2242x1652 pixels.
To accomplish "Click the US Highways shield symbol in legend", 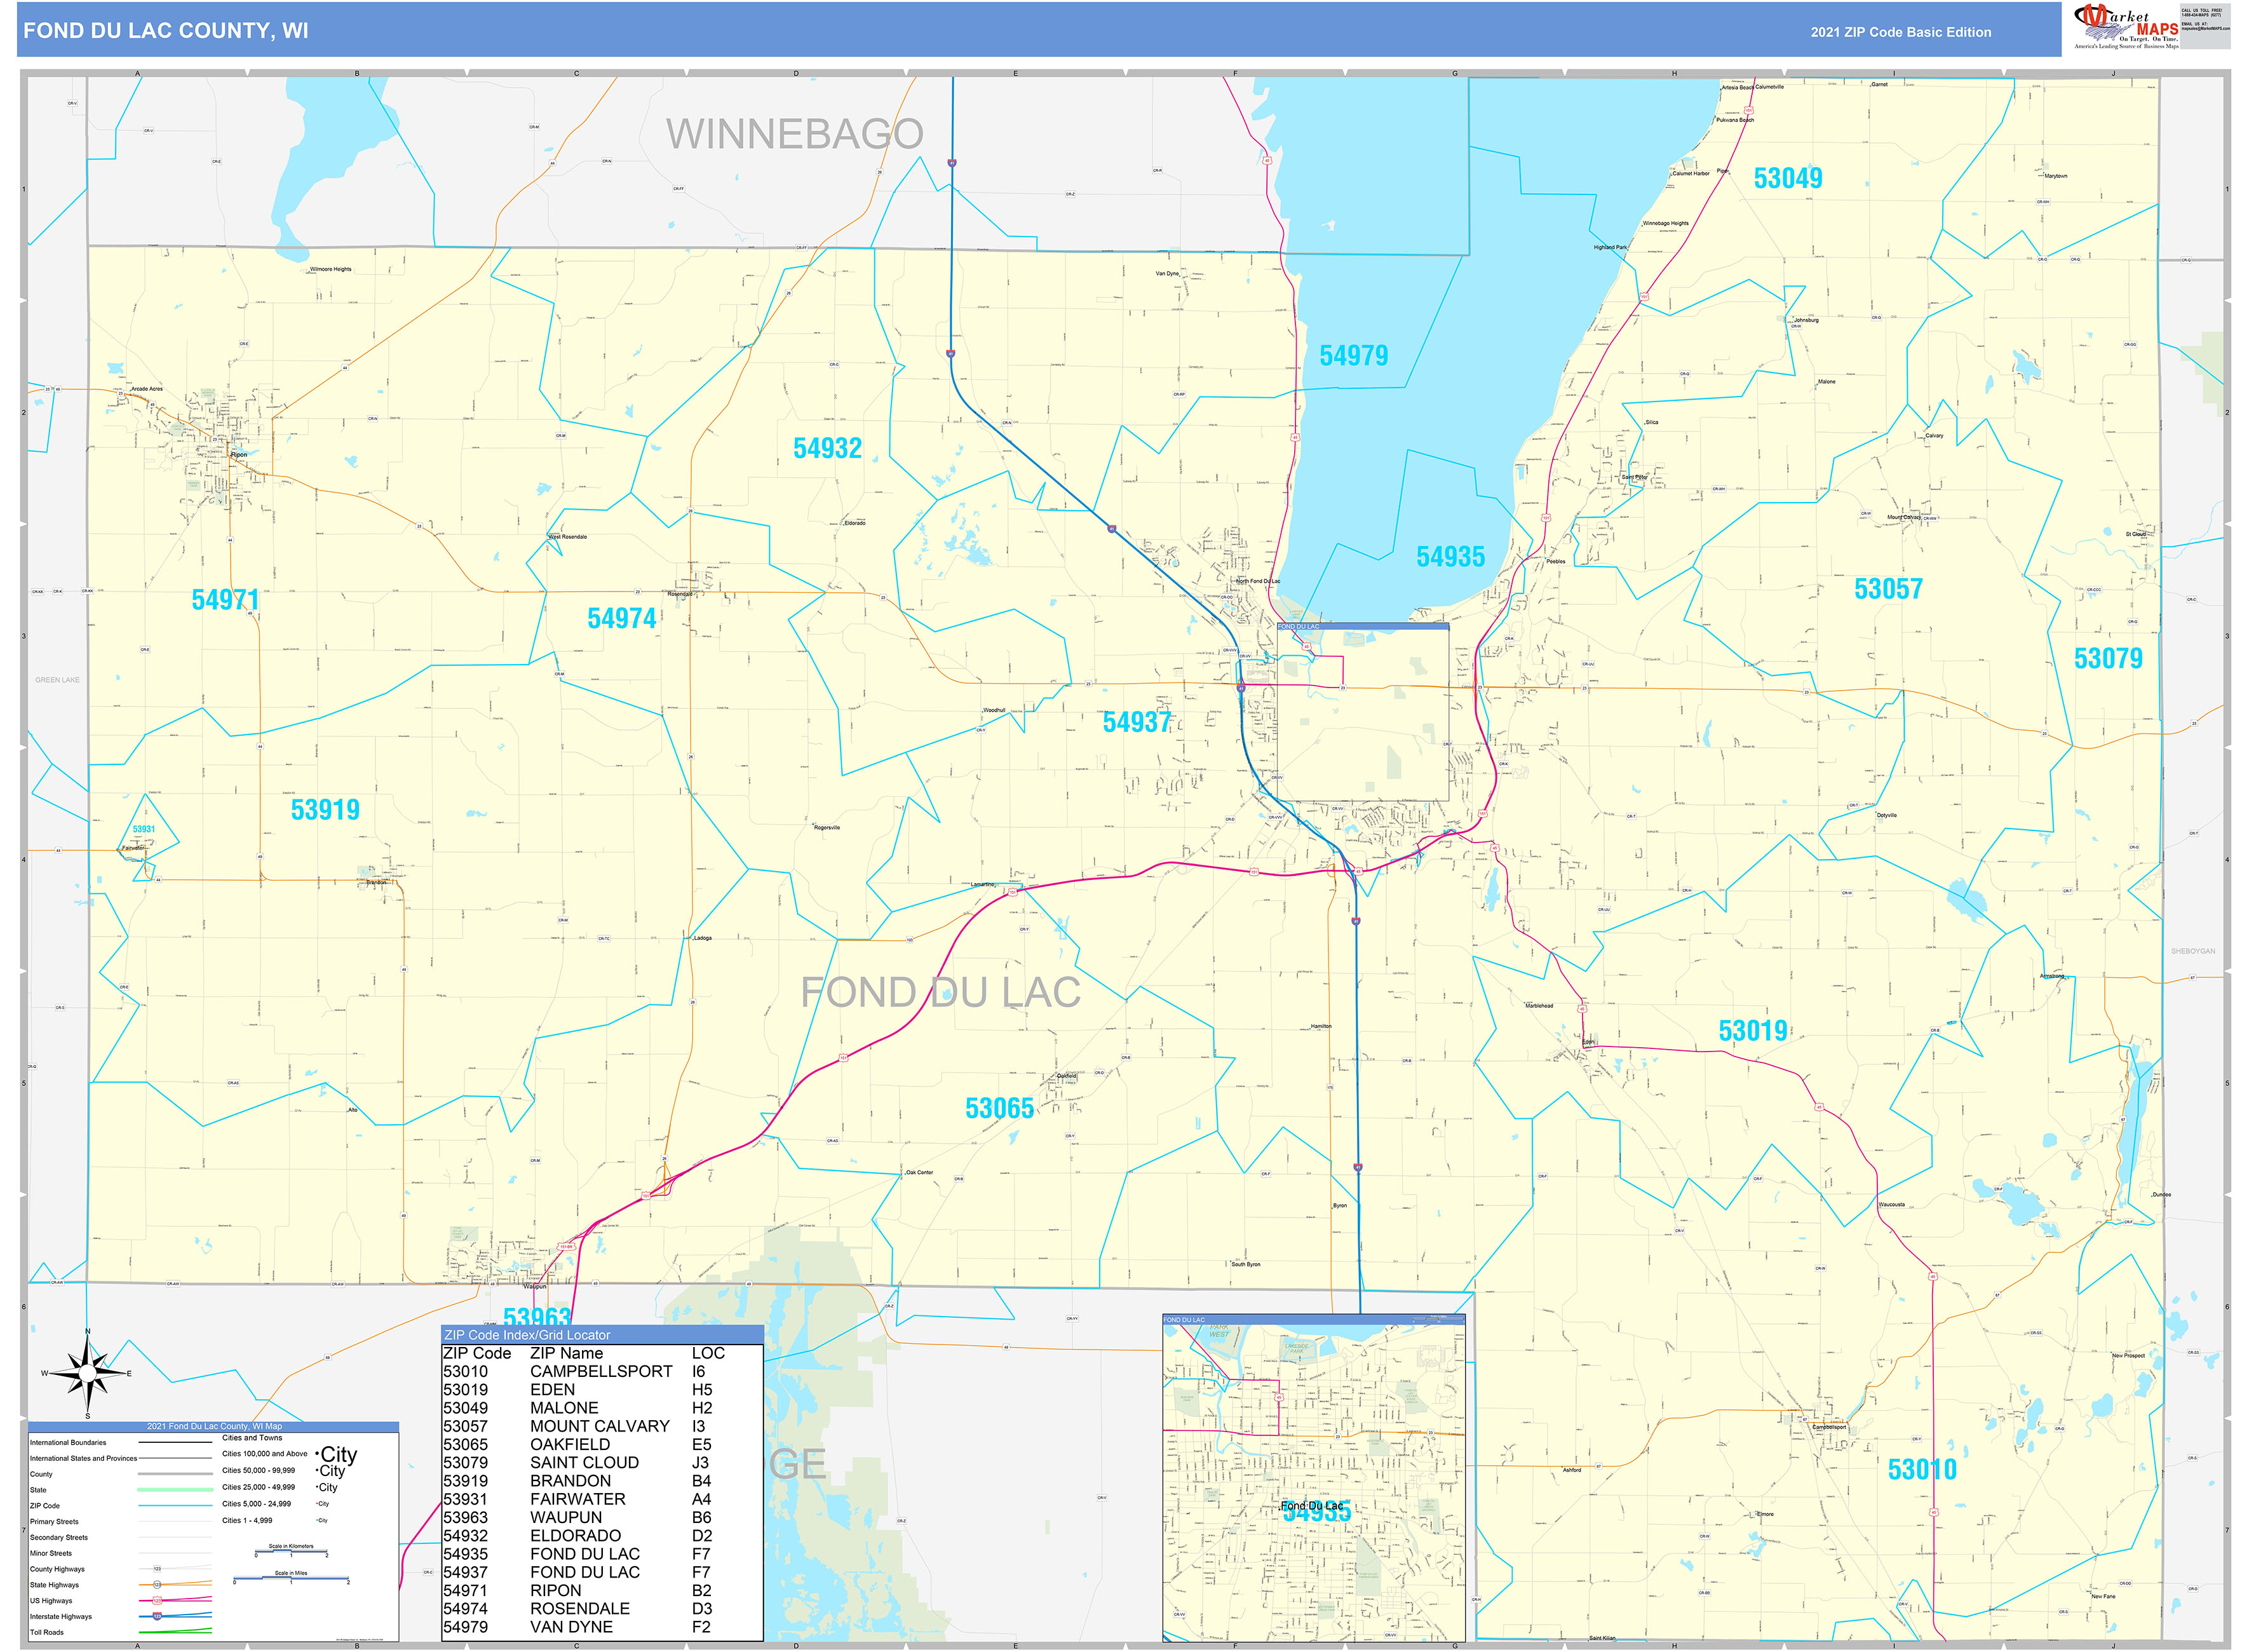I will tap(158, 1601).
